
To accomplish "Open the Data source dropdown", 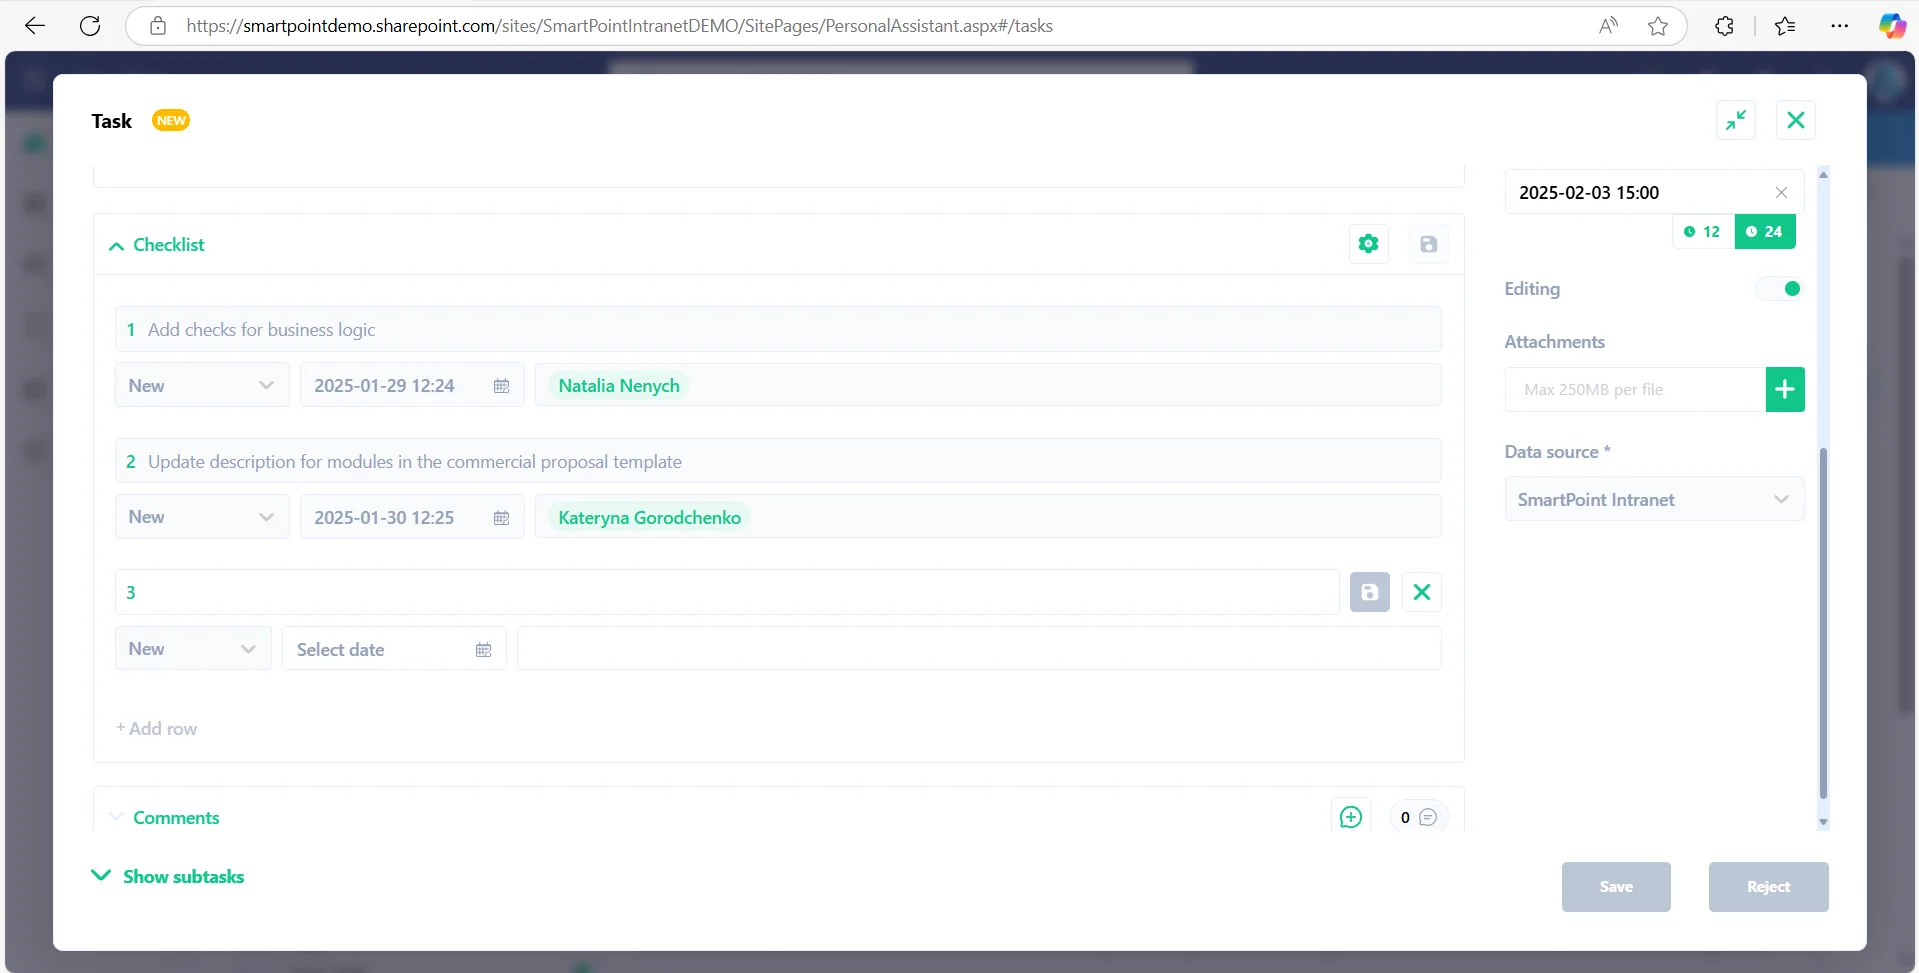I will coord(1654,499).
